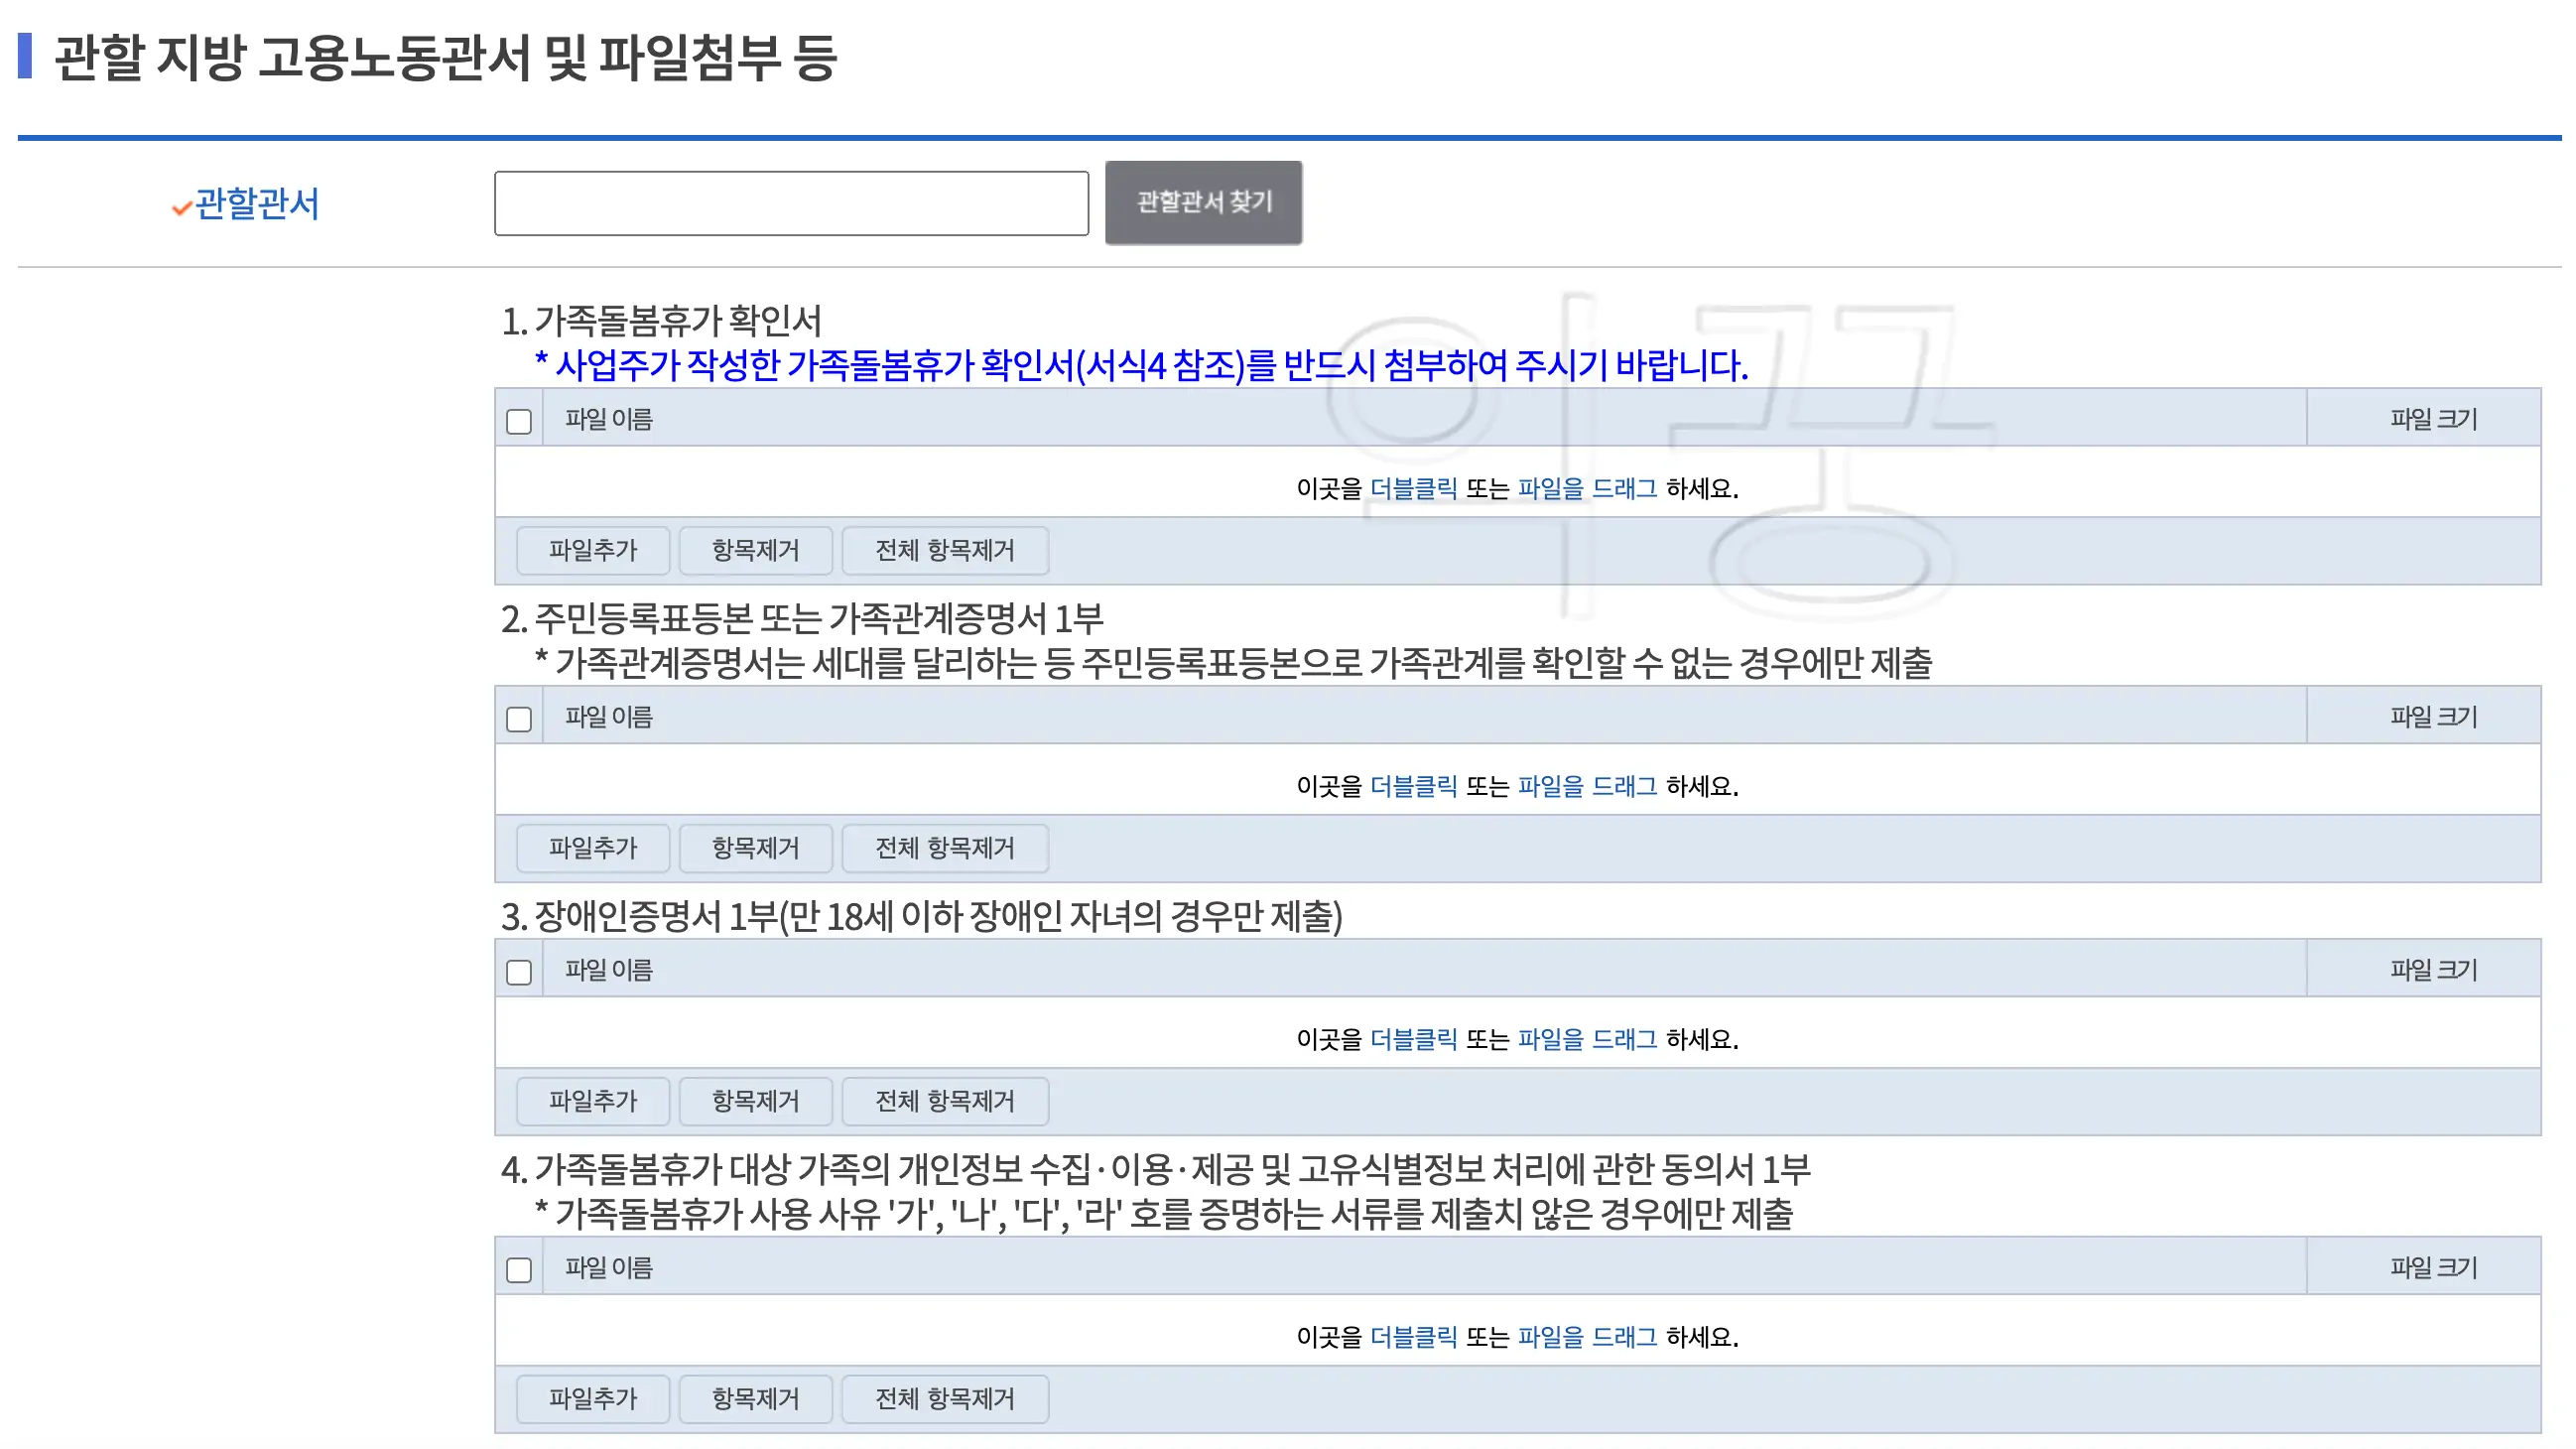Check the select-all checkbox for 주민등록표등본 files
The height and width of the screenshot is (1449, 2576).
click(519, 719)
